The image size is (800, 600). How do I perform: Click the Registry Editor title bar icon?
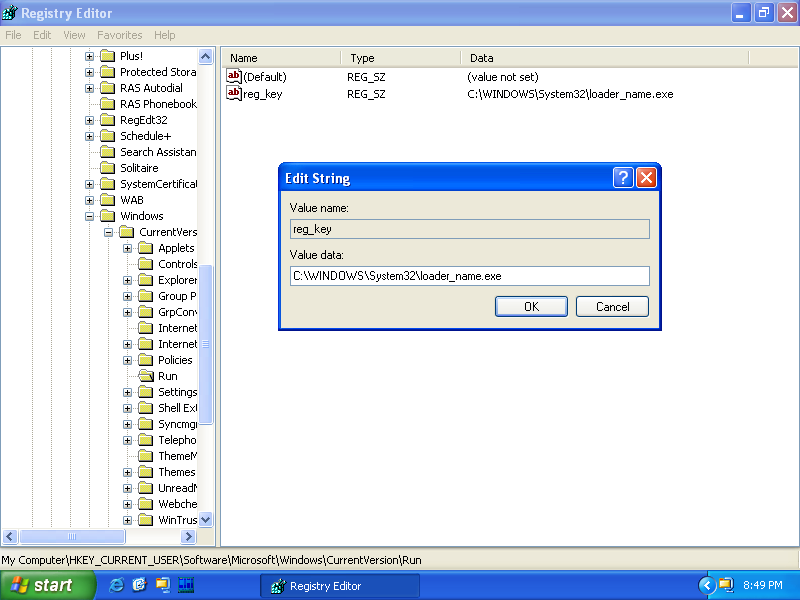(x=10, y=13)
